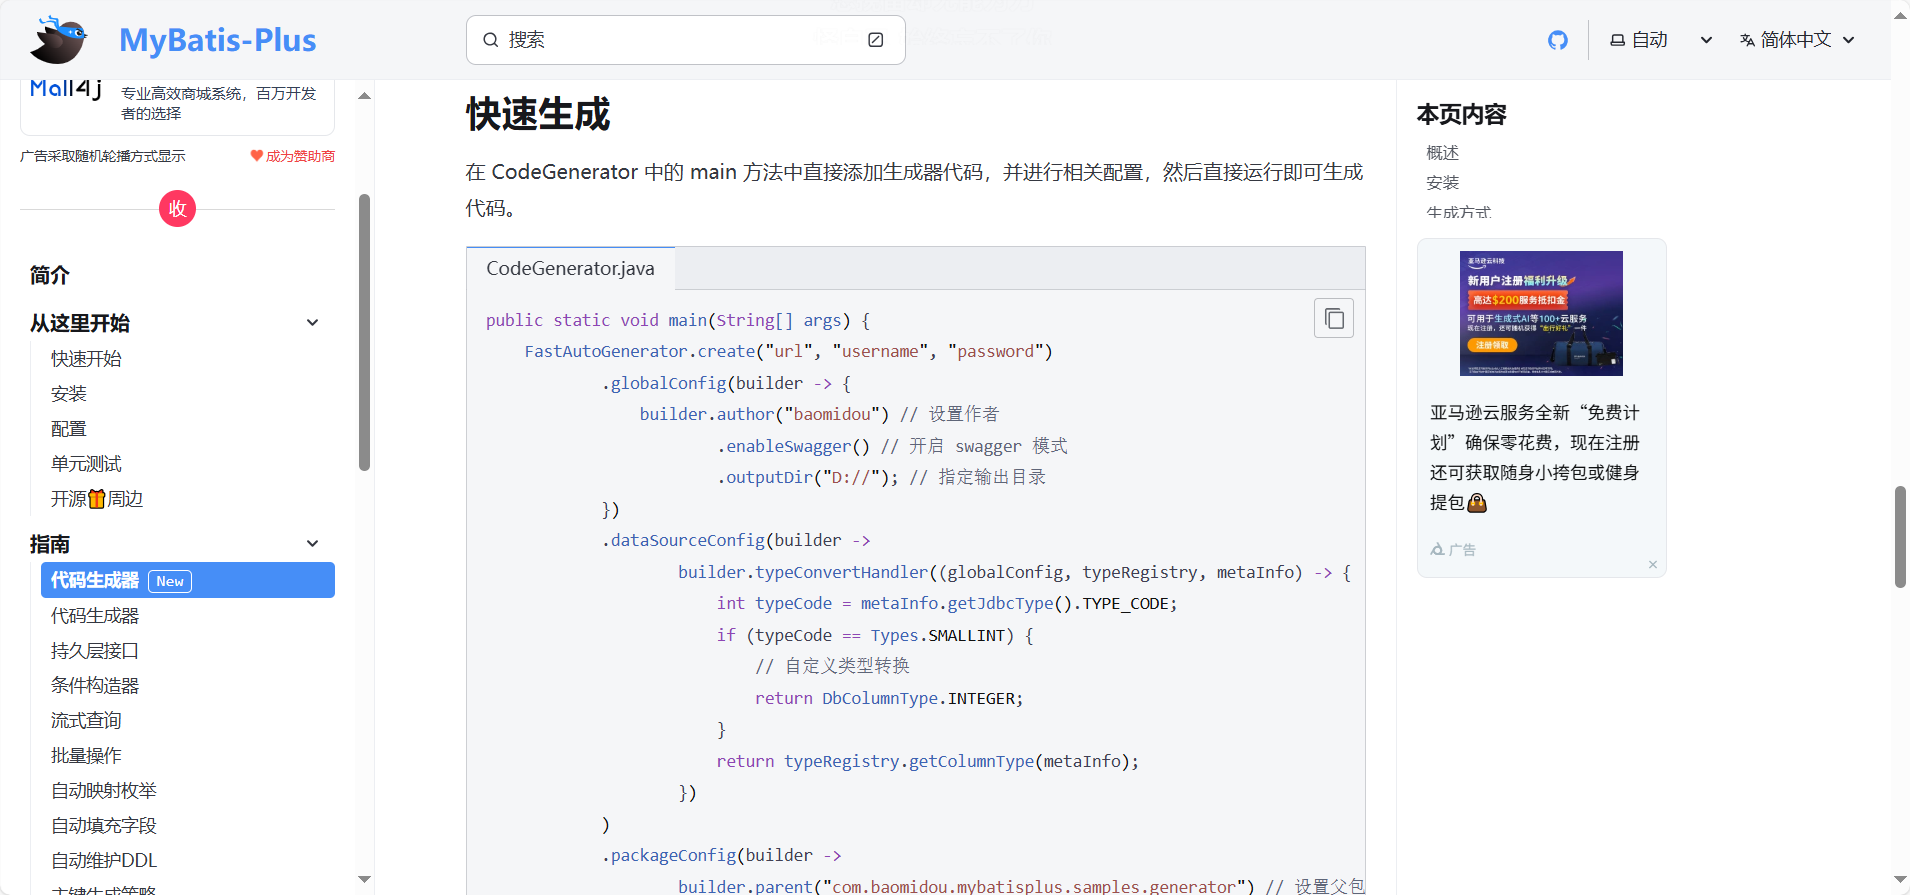This screenshot has height=895, width=1910.
Task: Open the MyBatis-Plus home title link
Action: point(218,40)
